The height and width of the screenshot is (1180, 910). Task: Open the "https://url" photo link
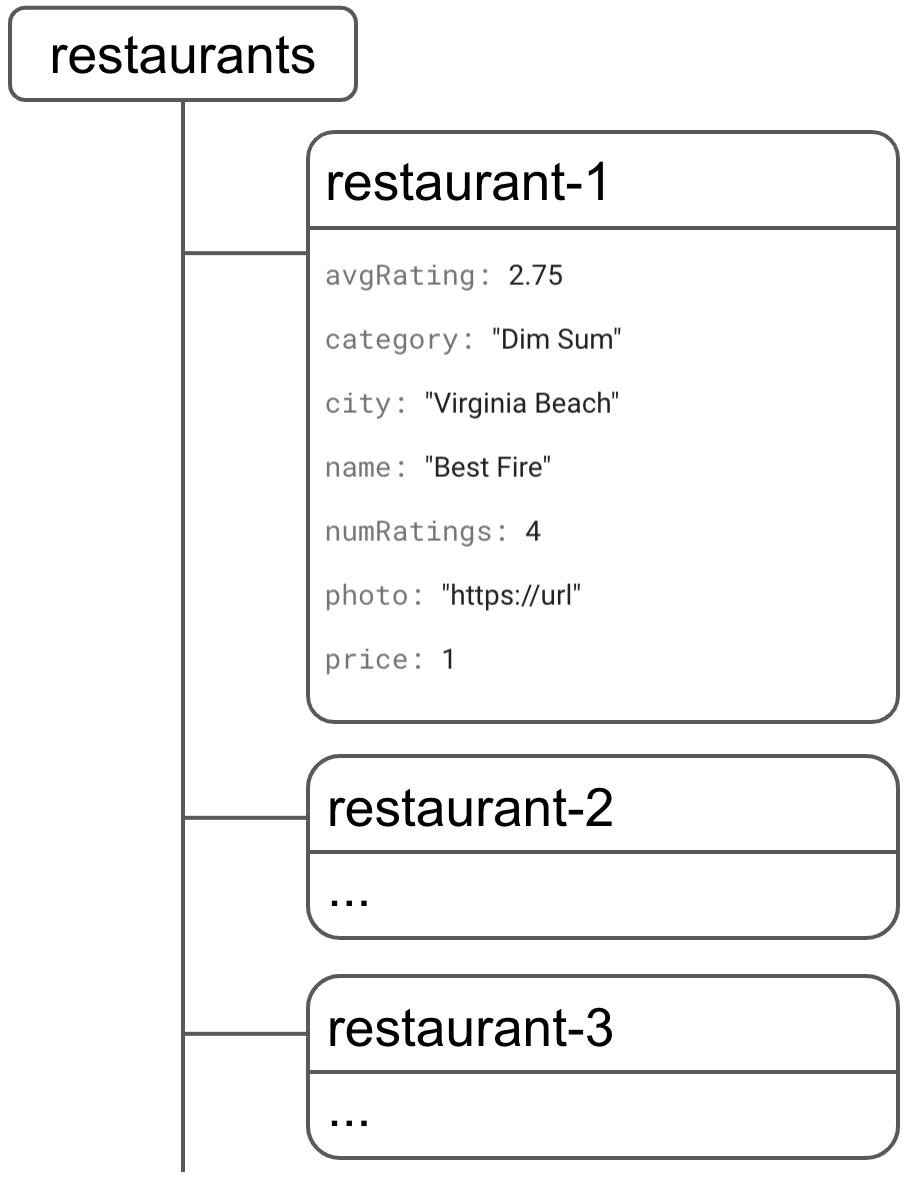tap(511, 596)
